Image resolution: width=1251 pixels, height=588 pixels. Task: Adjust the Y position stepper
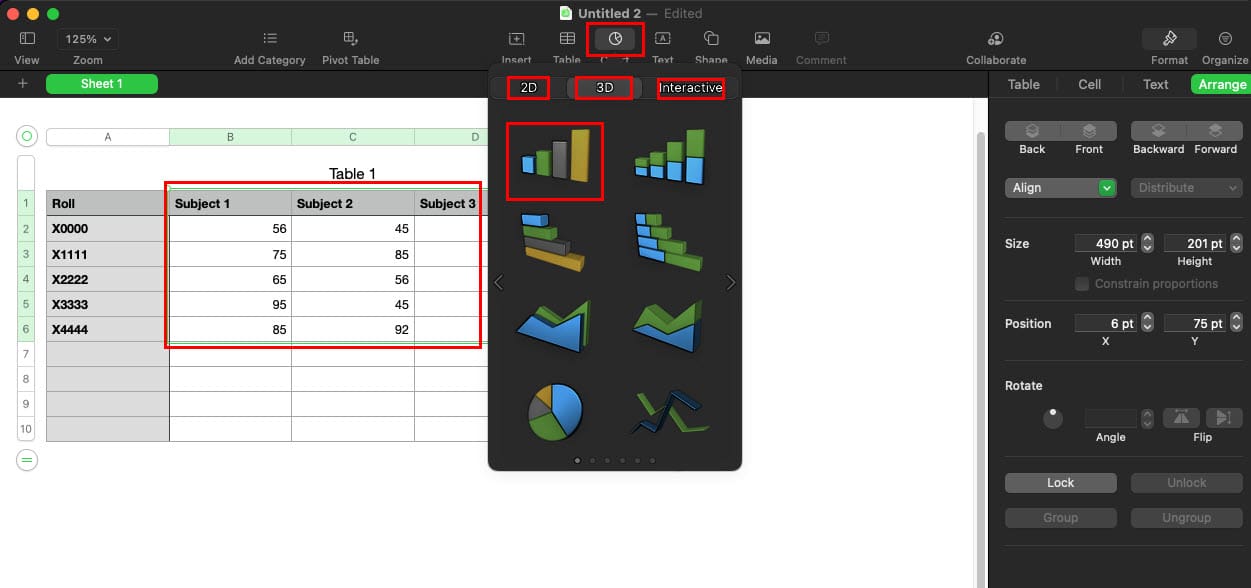point(1236,323)
